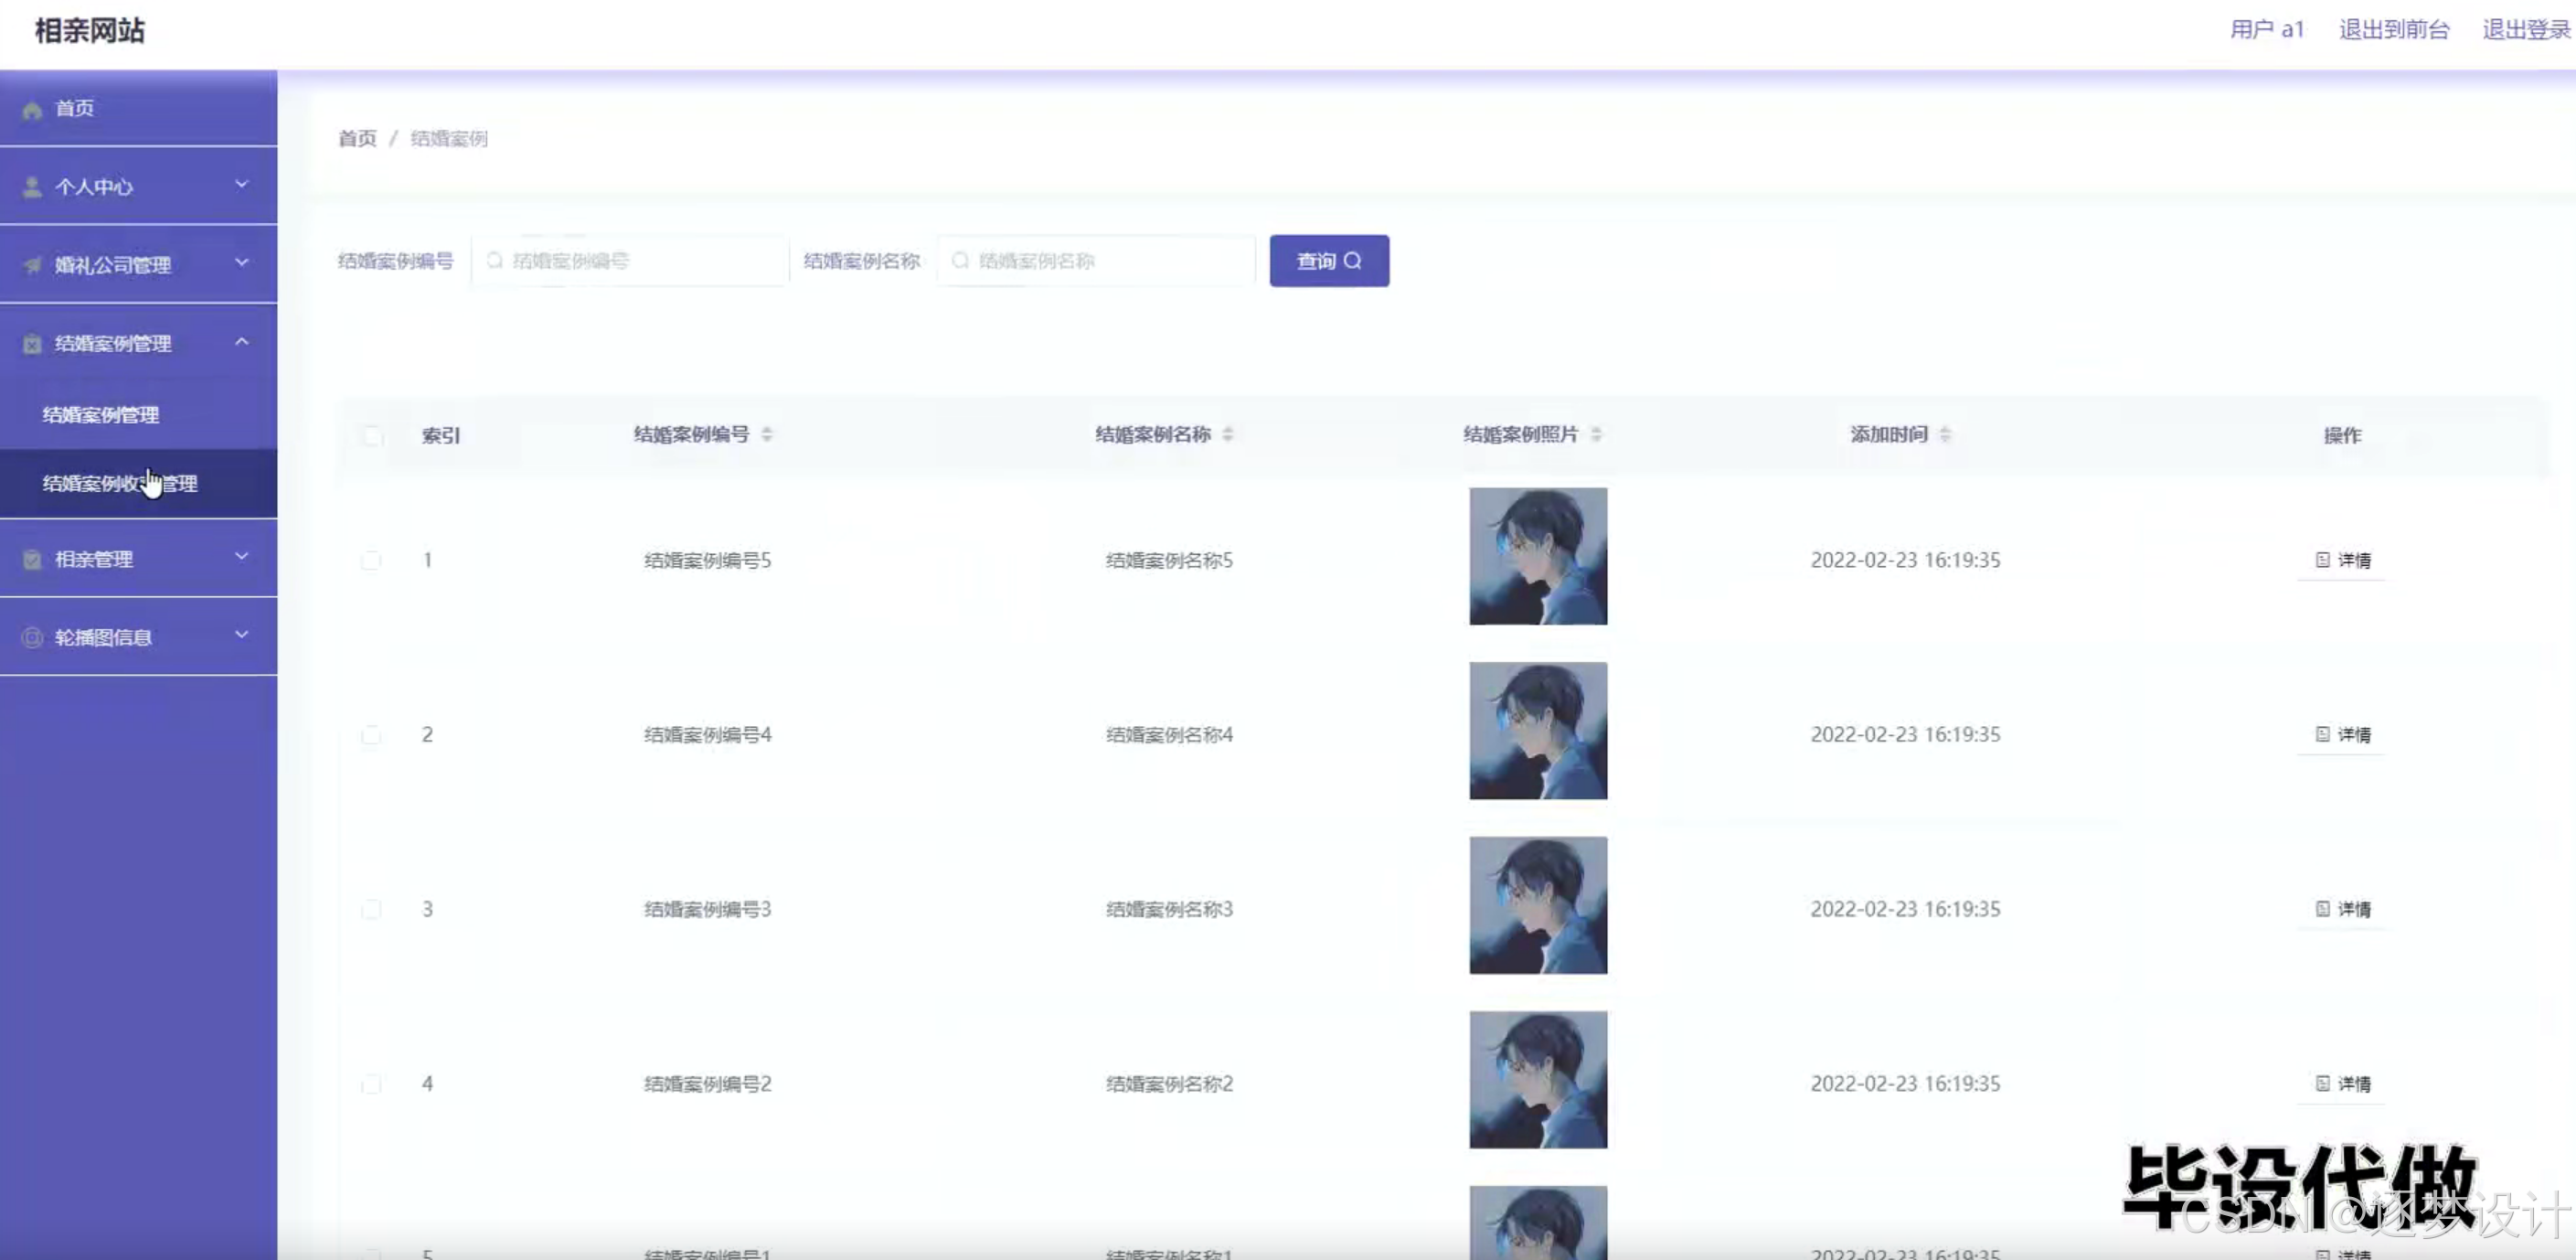The width and height of the screenshot is (2576, 1260).
Task: Check the checkbox for row 结婚案例编号2
Action: tap(371, 1084)
